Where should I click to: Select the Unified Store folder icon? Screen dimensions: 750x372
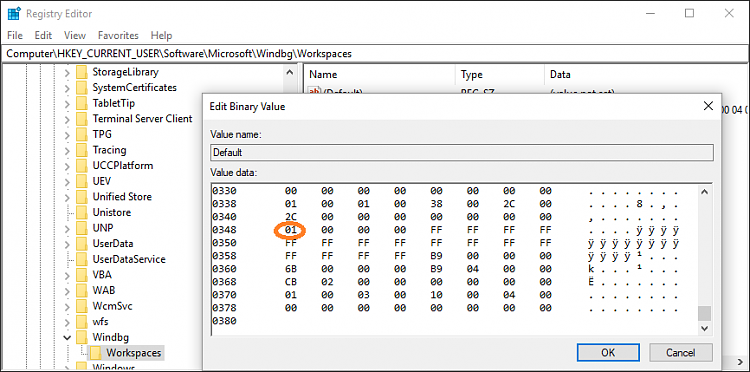(83, 197)
